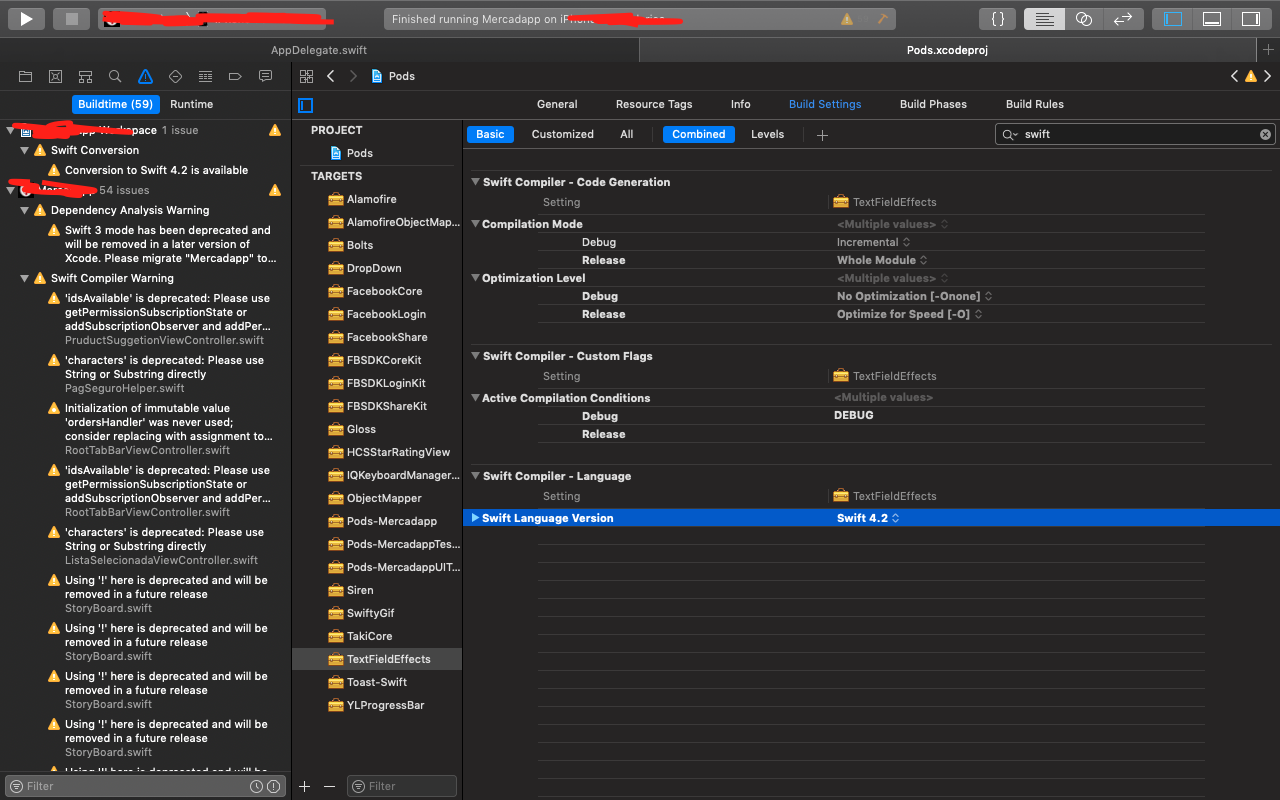Open the Report navigator speech bubble icon
The image size is (1280, 800).
(x=265, y=76)
